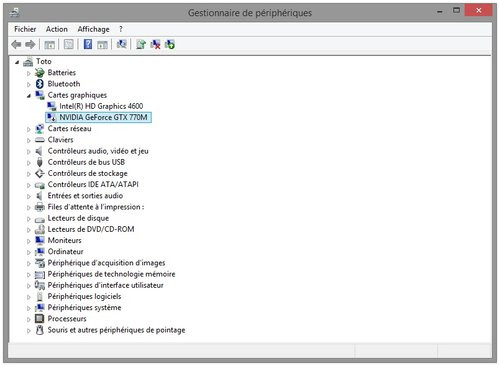Click the show/hide console tree toolbar icon
Image resolution: width=500 pixels, height=366 pixels.
coord(49,44)
